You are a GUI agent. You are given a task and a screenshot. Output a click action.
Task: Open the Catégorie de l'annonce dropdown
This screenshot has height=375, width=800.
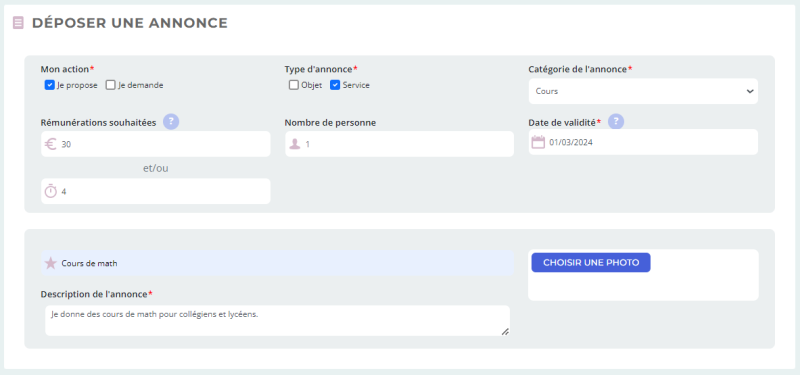click(x=643, y=91)
